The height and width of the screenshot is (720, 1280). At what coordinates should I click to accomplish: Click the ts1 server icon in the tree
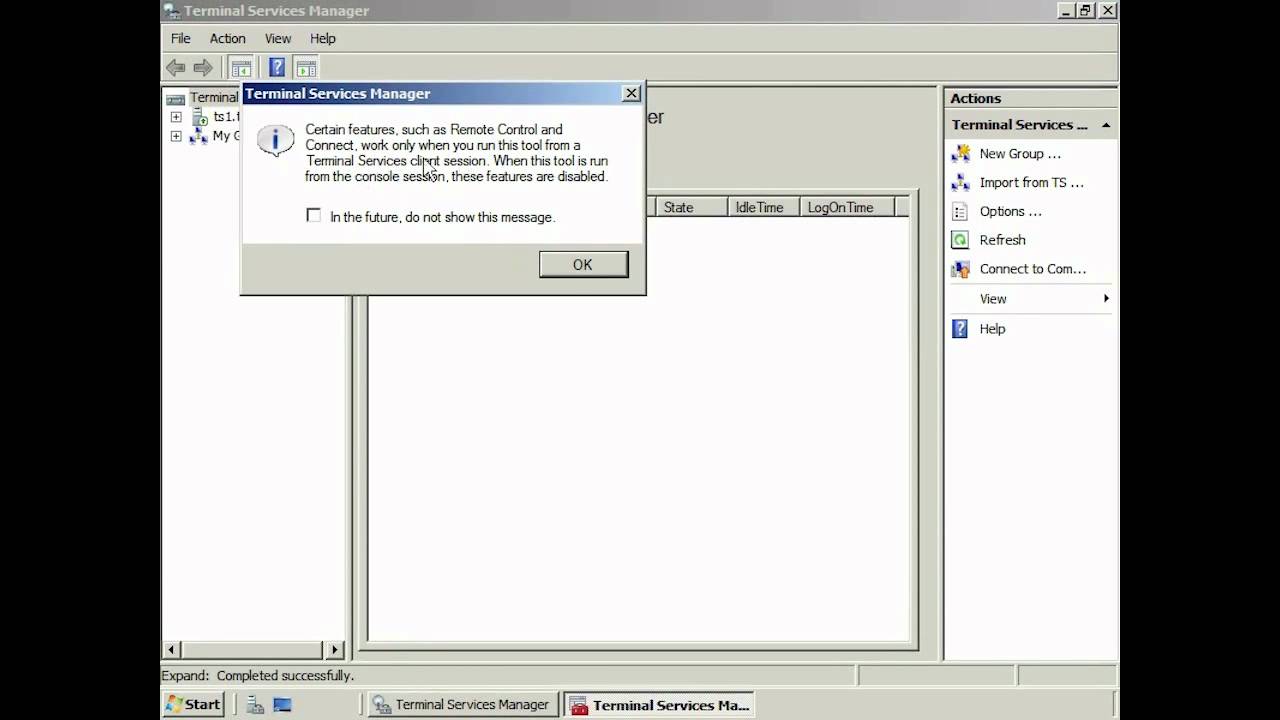(x=200, y=117)
